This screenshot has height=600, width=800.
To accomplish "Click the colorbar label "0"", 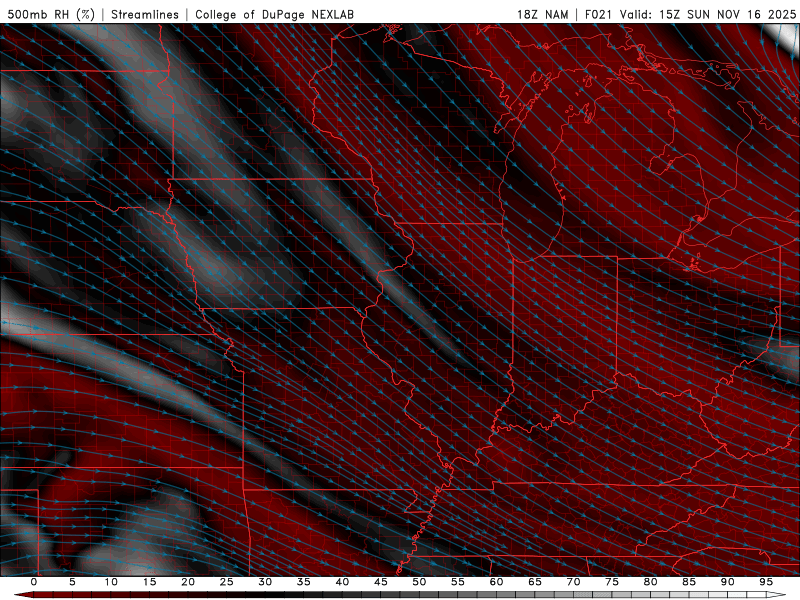I will click(x=34, y=582).
